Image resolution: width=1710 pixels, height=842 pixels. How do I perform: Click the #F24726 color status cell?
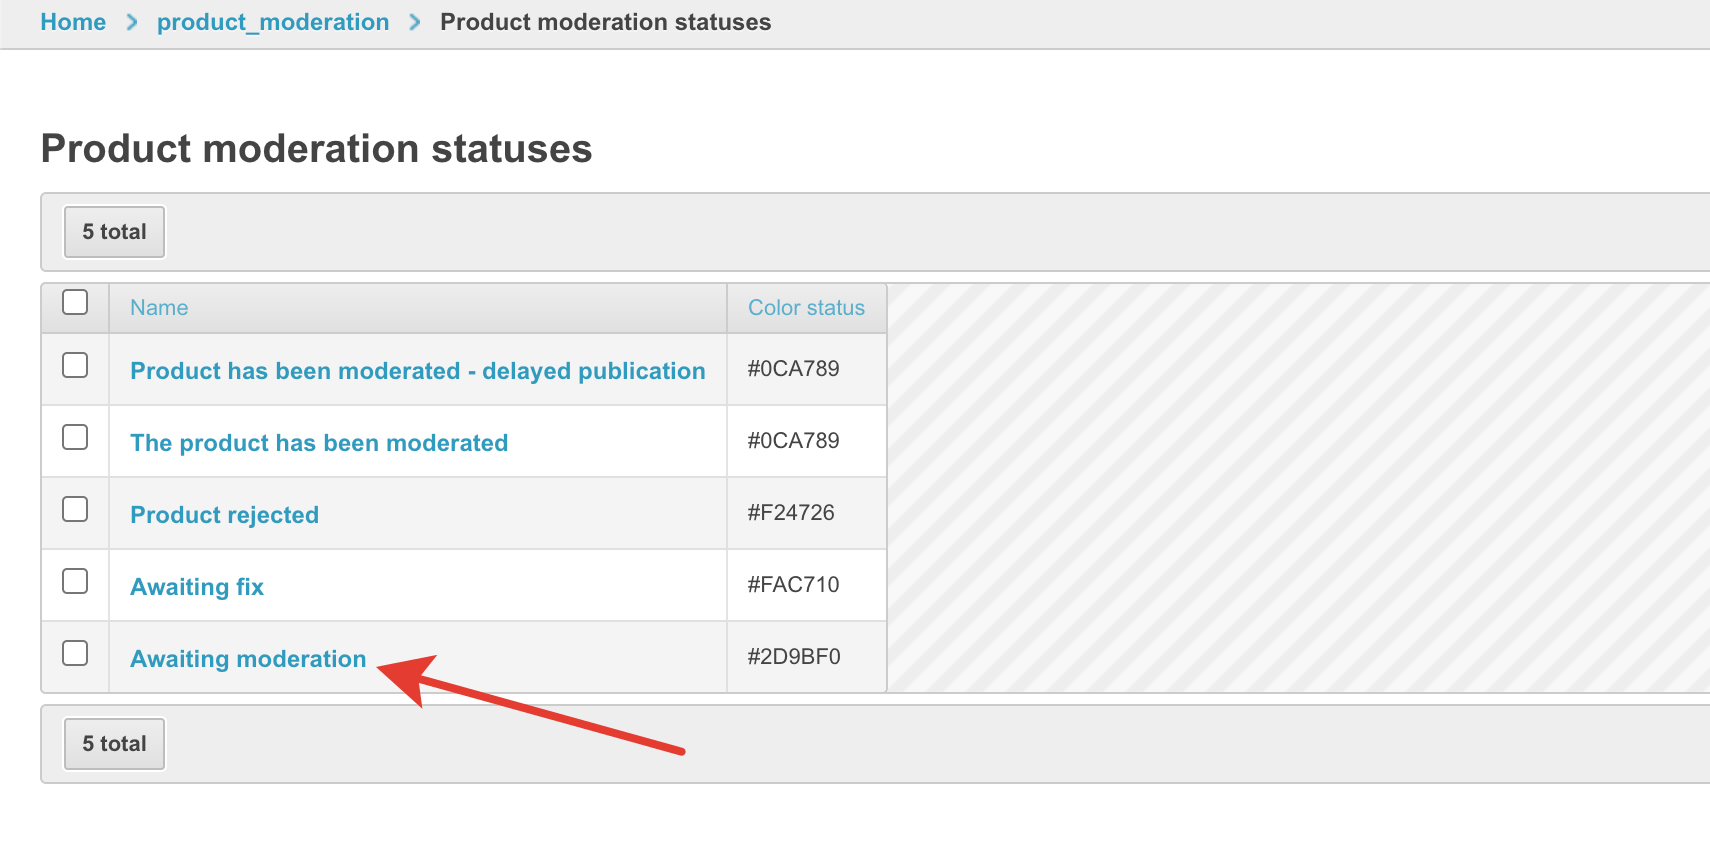click(x=791, y=513)
